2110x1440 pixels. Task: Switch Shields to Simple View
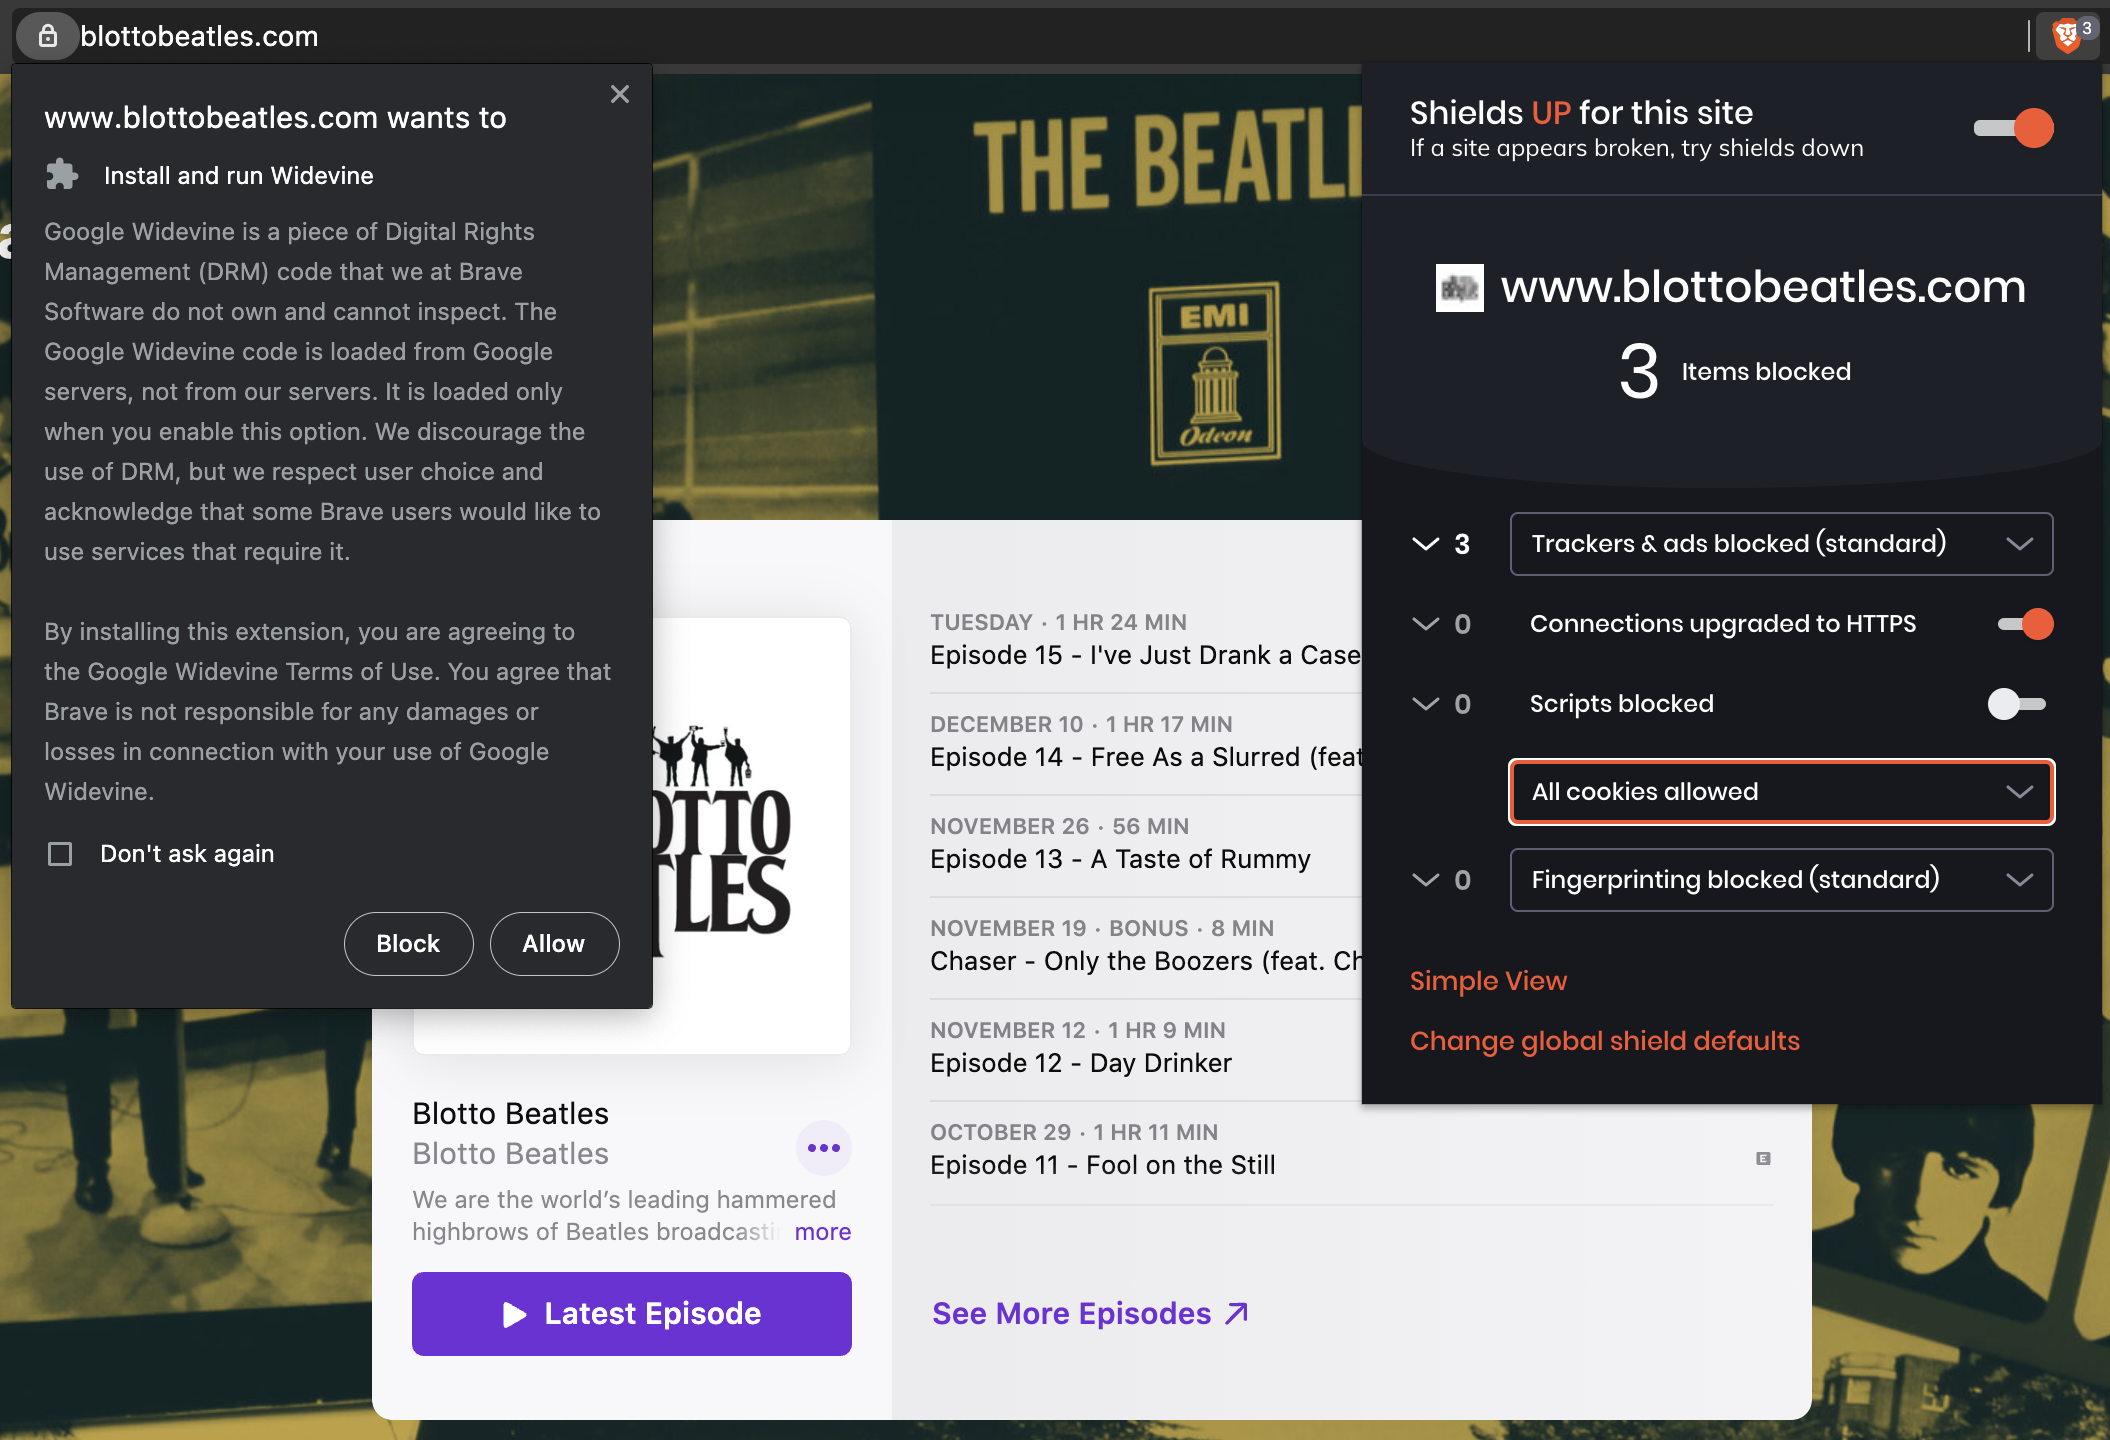(x=1488, y=981)
